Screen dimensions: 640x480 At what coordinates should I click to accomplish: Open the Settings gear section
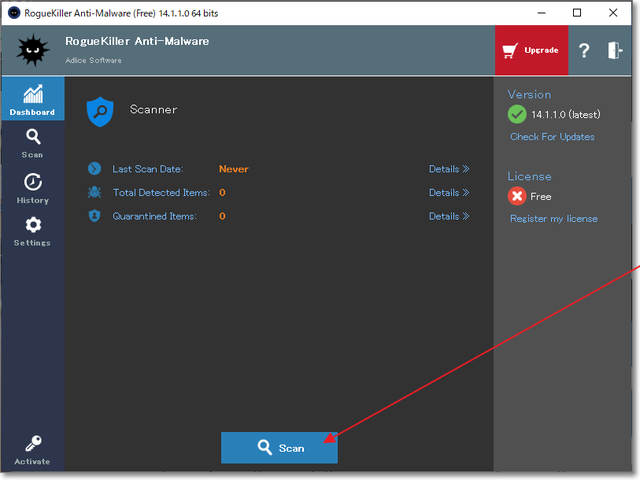[32, 231]
